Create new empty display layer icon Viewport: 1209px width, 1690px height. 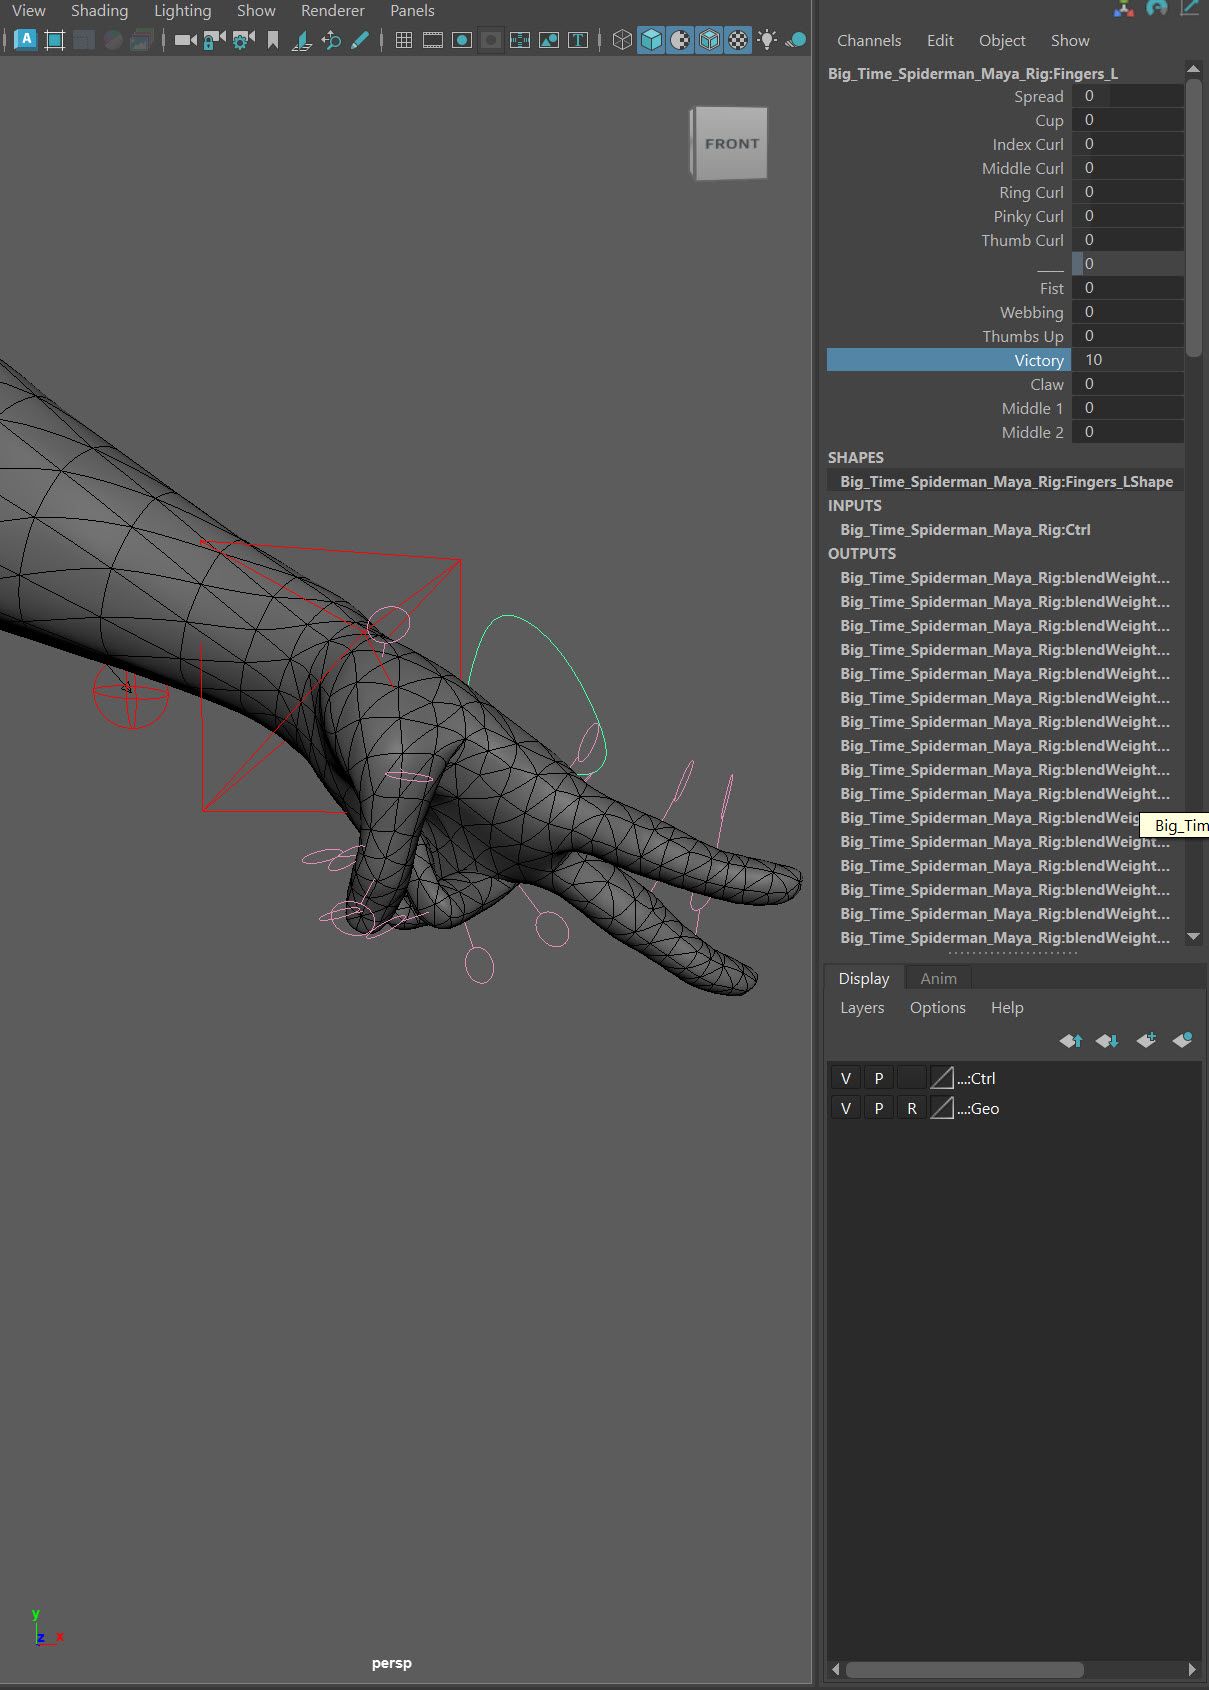(1146, 1040)
